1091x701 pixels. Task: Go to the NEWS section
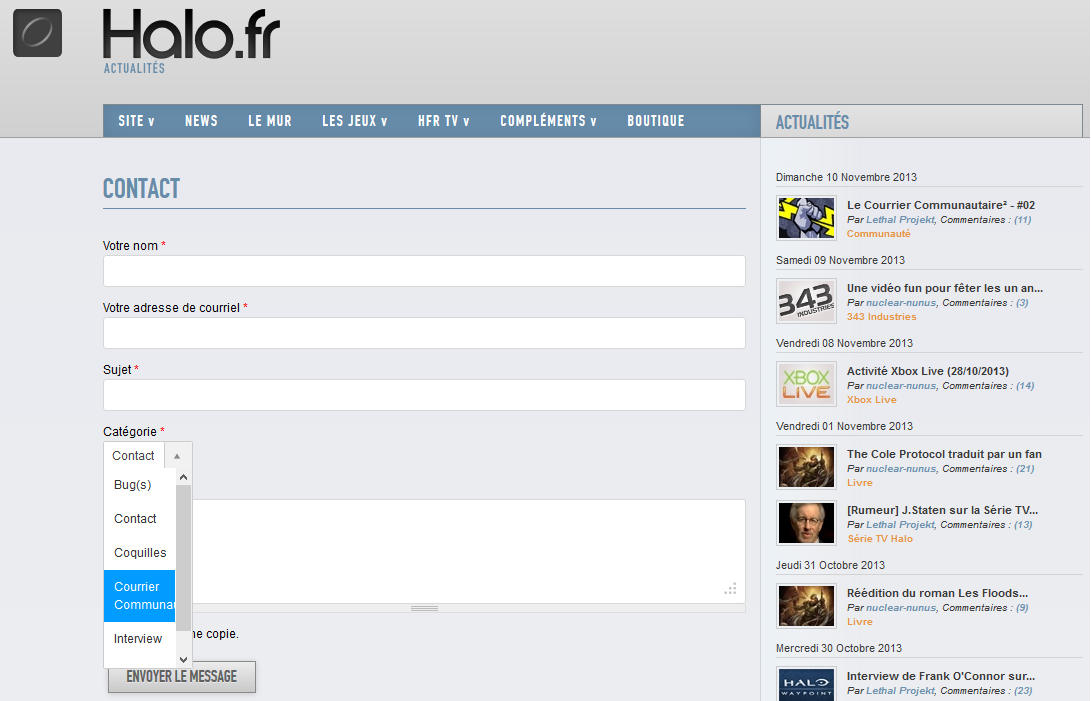(201, 121)
